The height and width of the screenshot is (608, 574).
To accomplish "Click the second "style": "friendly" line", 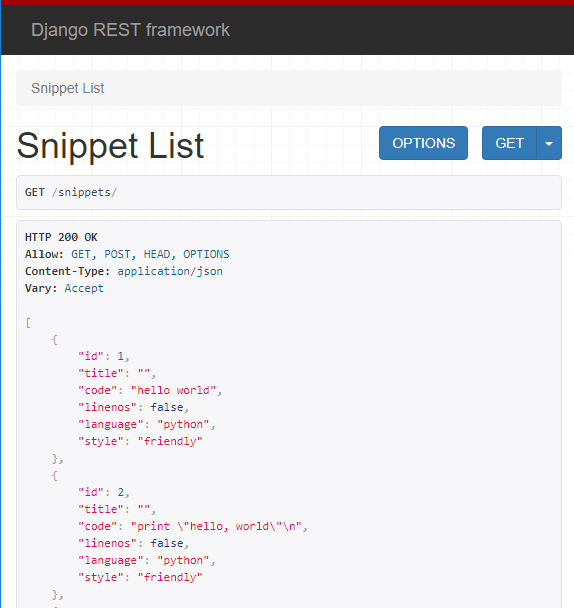I will 140,577.
